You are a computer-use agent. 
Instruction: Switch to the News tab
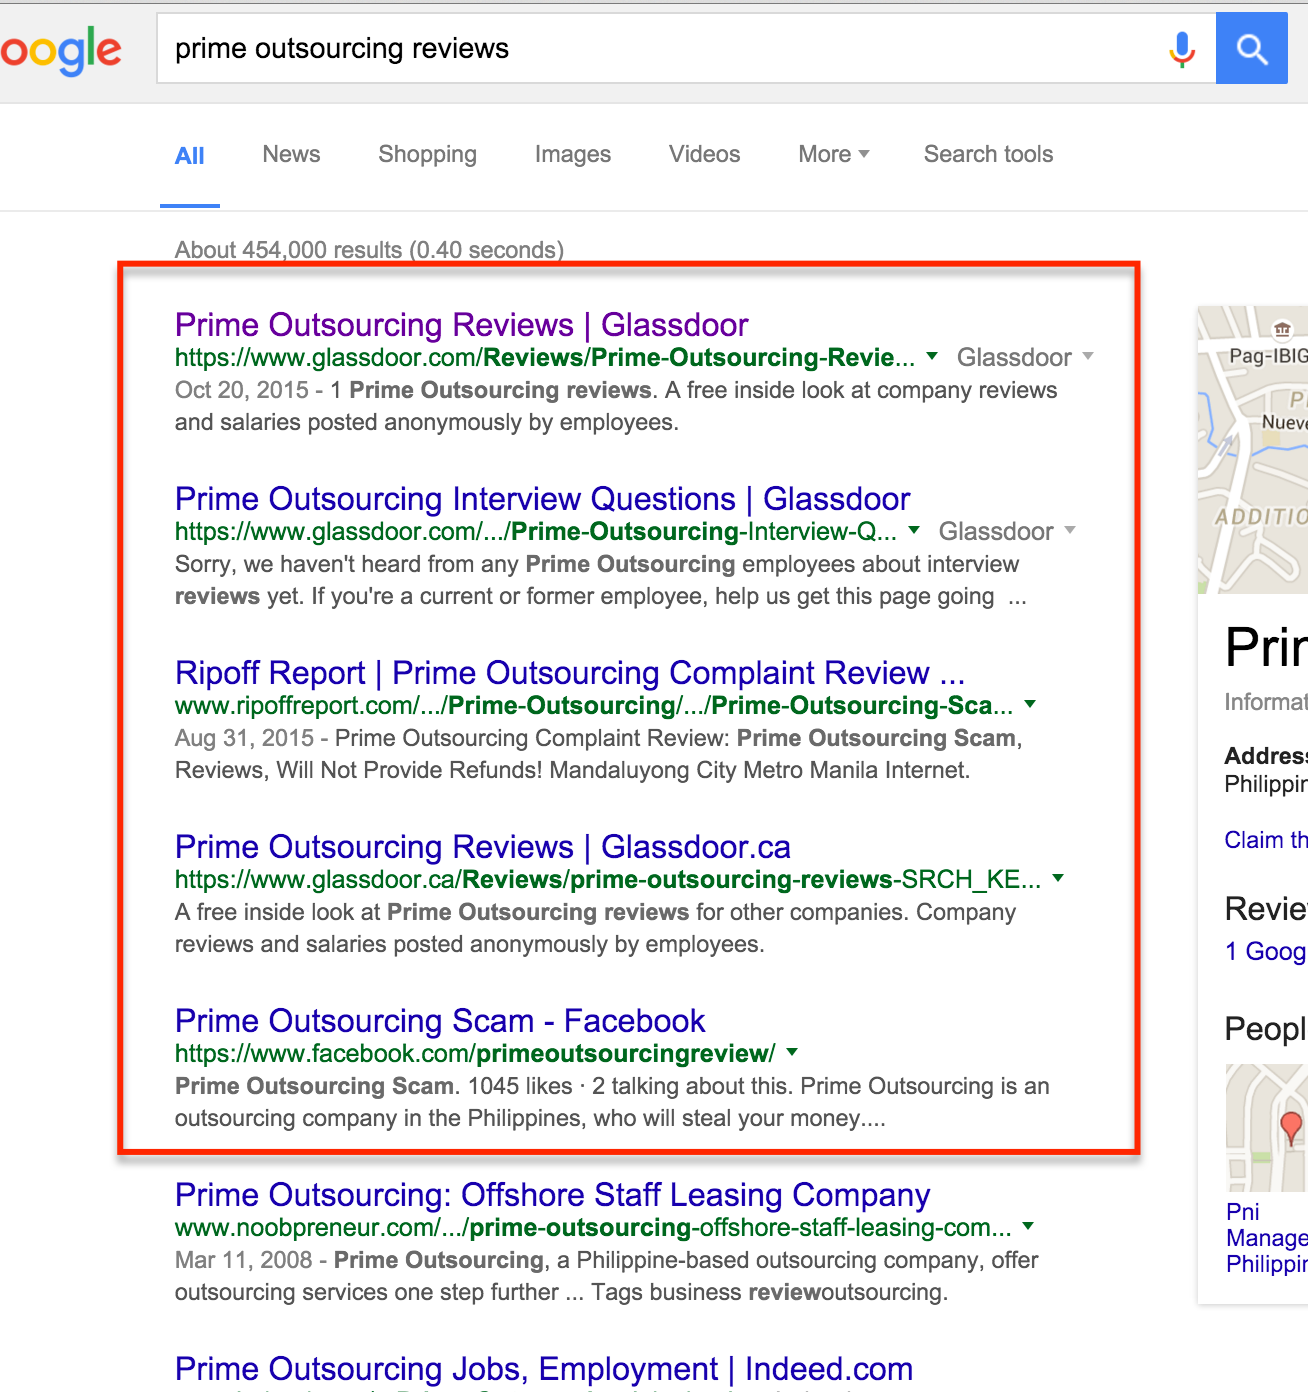pos(290,154)
